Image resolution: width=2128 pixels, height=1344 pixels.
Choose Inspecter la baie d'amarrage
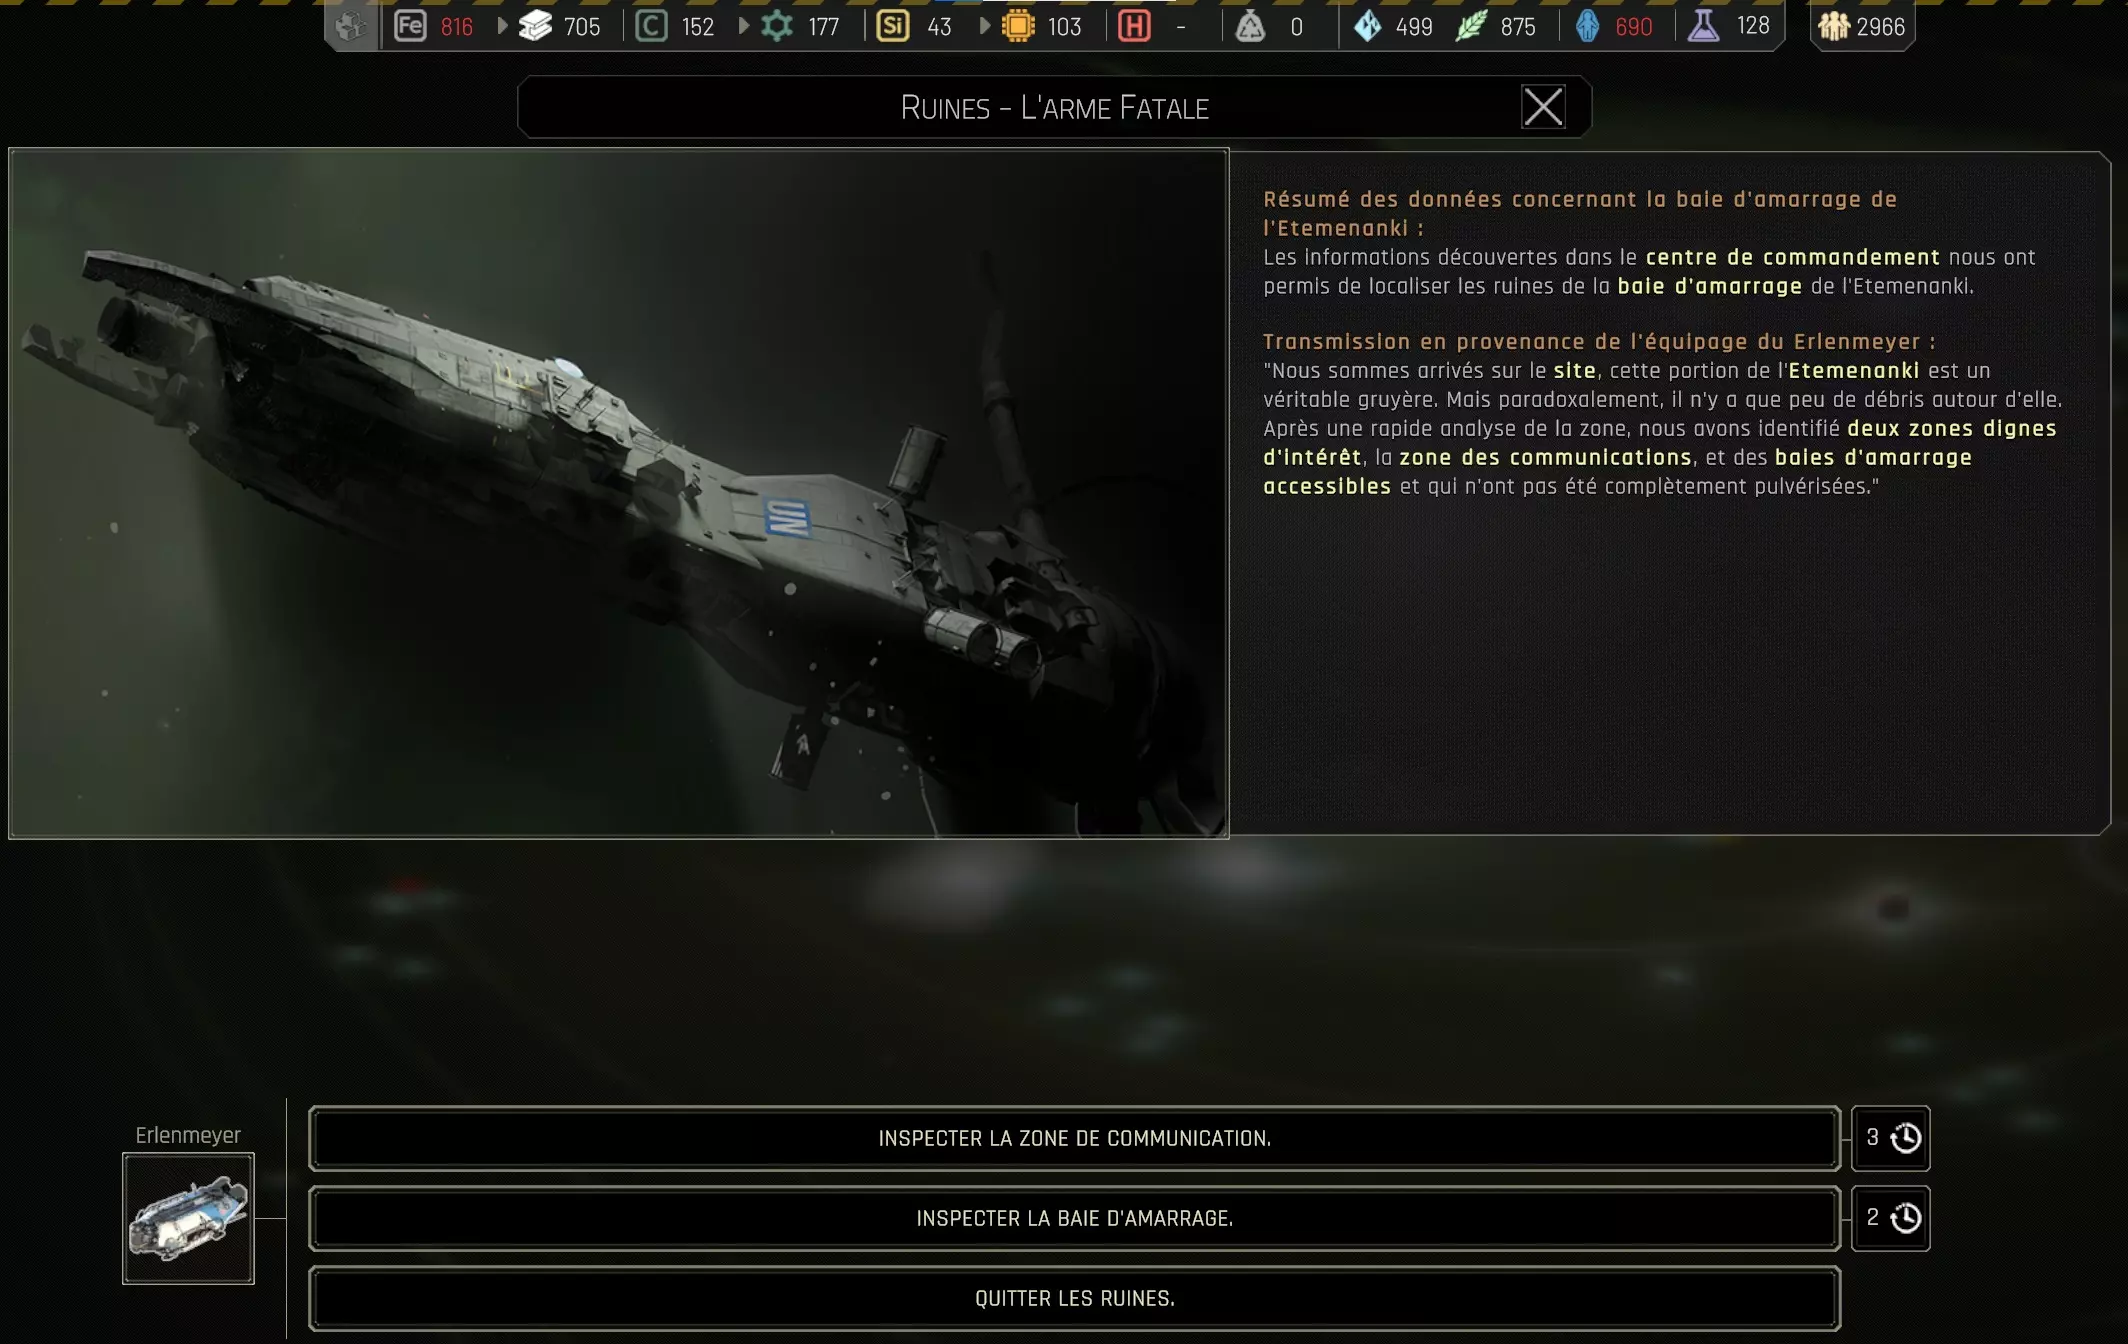point(1074,1218)
